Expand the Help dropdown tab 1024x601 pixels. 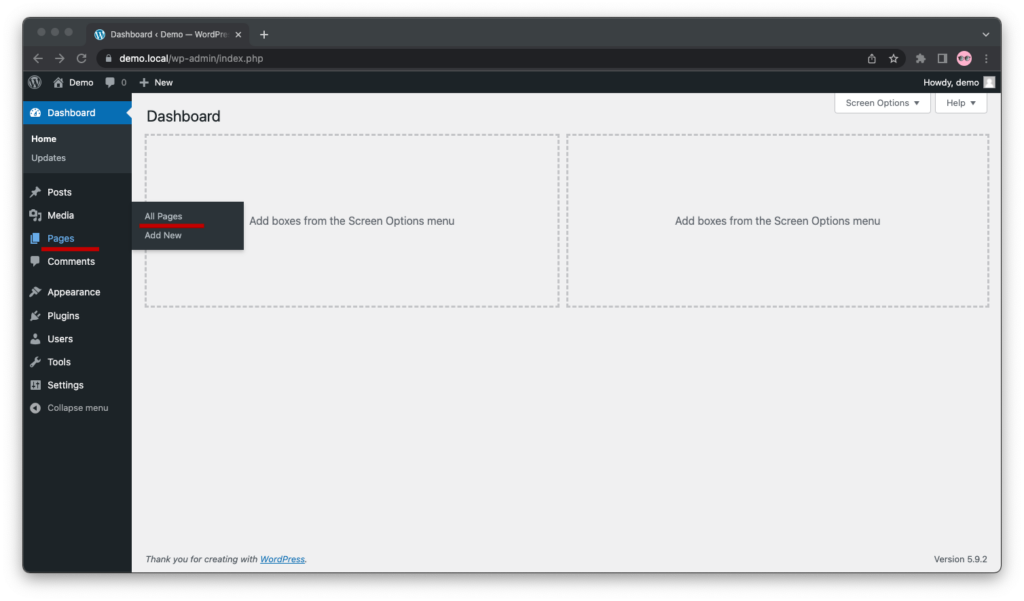click(961, 103)
